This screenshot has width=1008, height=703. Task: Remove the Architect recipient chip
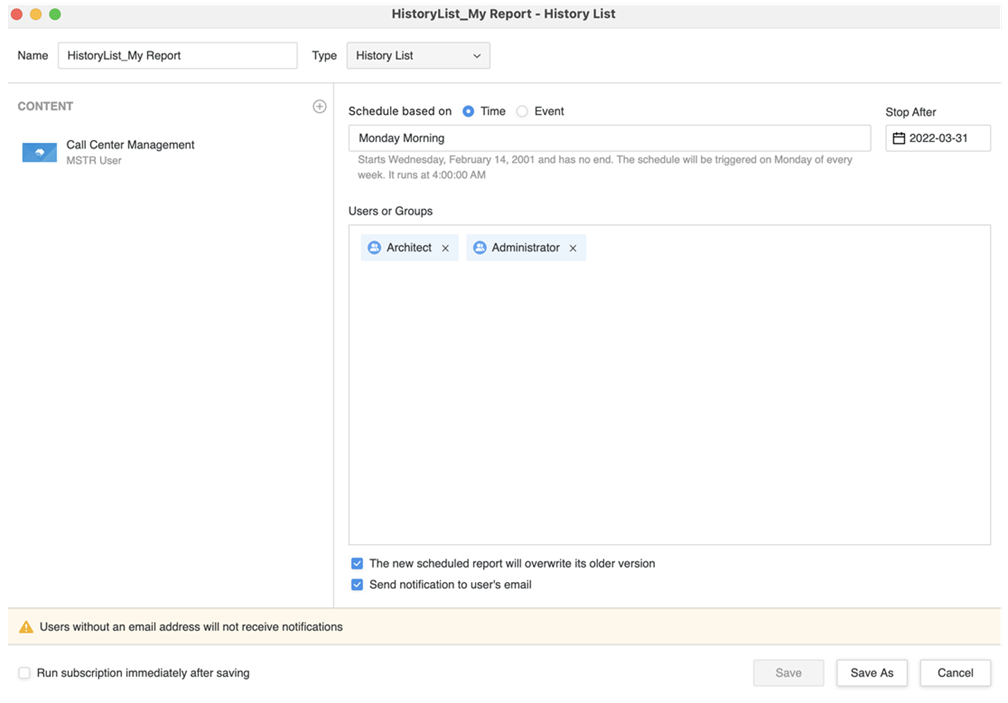445,248
